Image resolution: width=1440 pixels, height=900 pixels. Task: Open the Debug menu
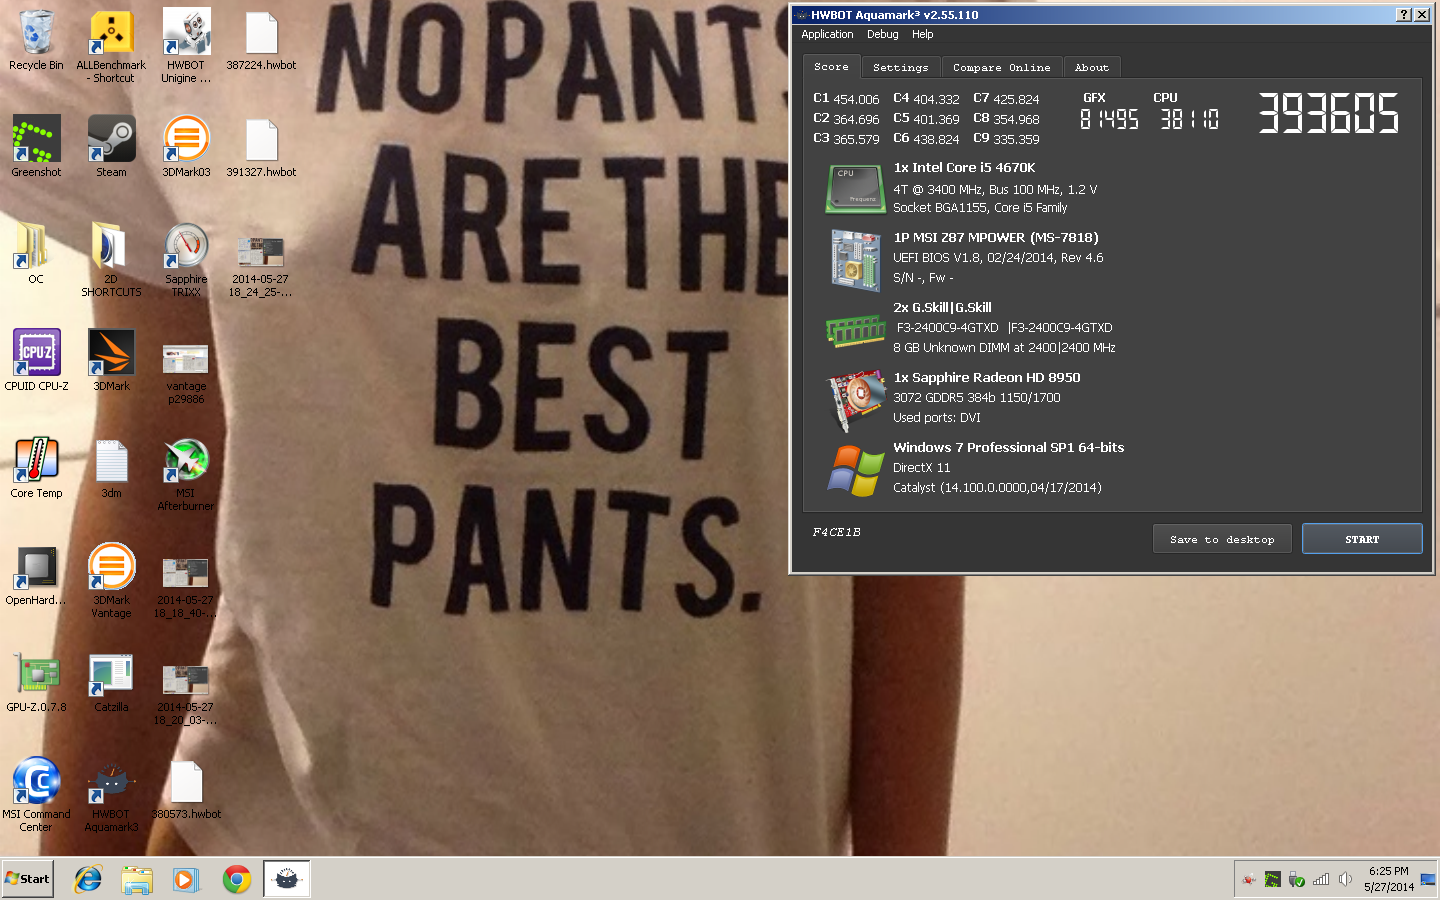point(882,34)
